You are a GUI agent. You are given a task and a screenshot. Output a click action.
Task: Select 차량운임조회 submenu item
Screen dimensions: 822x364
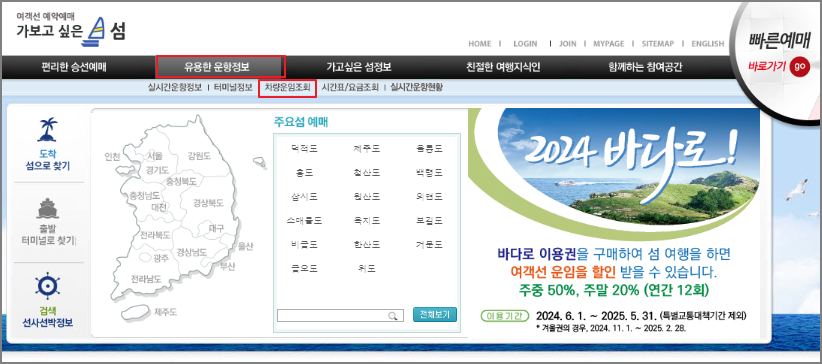click(x=288, y=88)
